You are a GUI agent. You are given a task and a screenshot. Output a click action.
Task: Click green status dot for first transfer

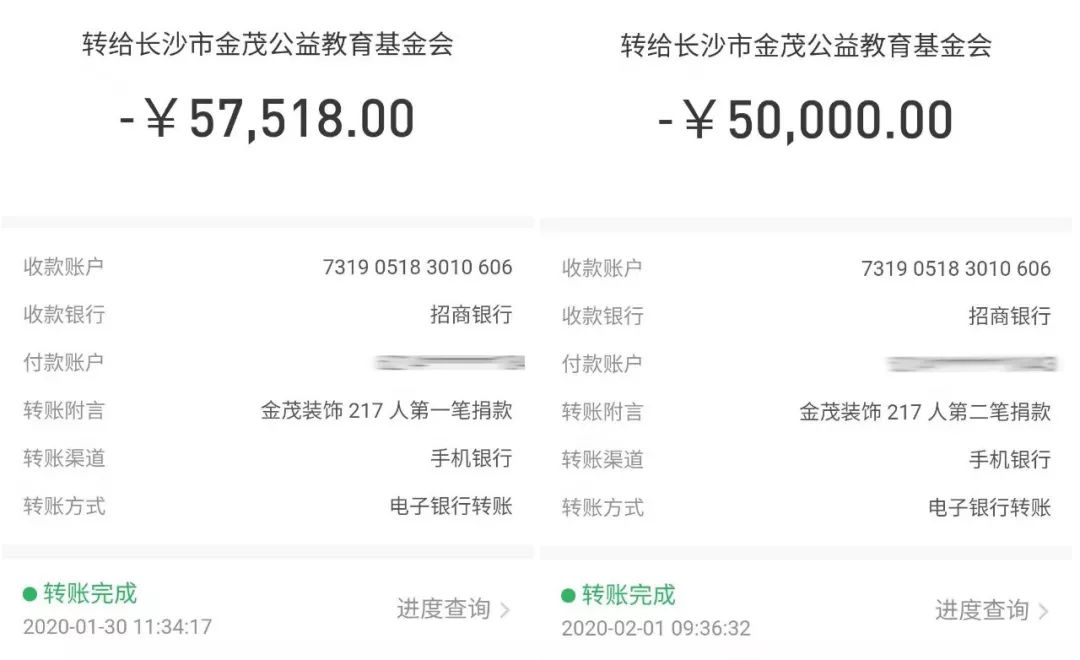click(x=30, y=594)
